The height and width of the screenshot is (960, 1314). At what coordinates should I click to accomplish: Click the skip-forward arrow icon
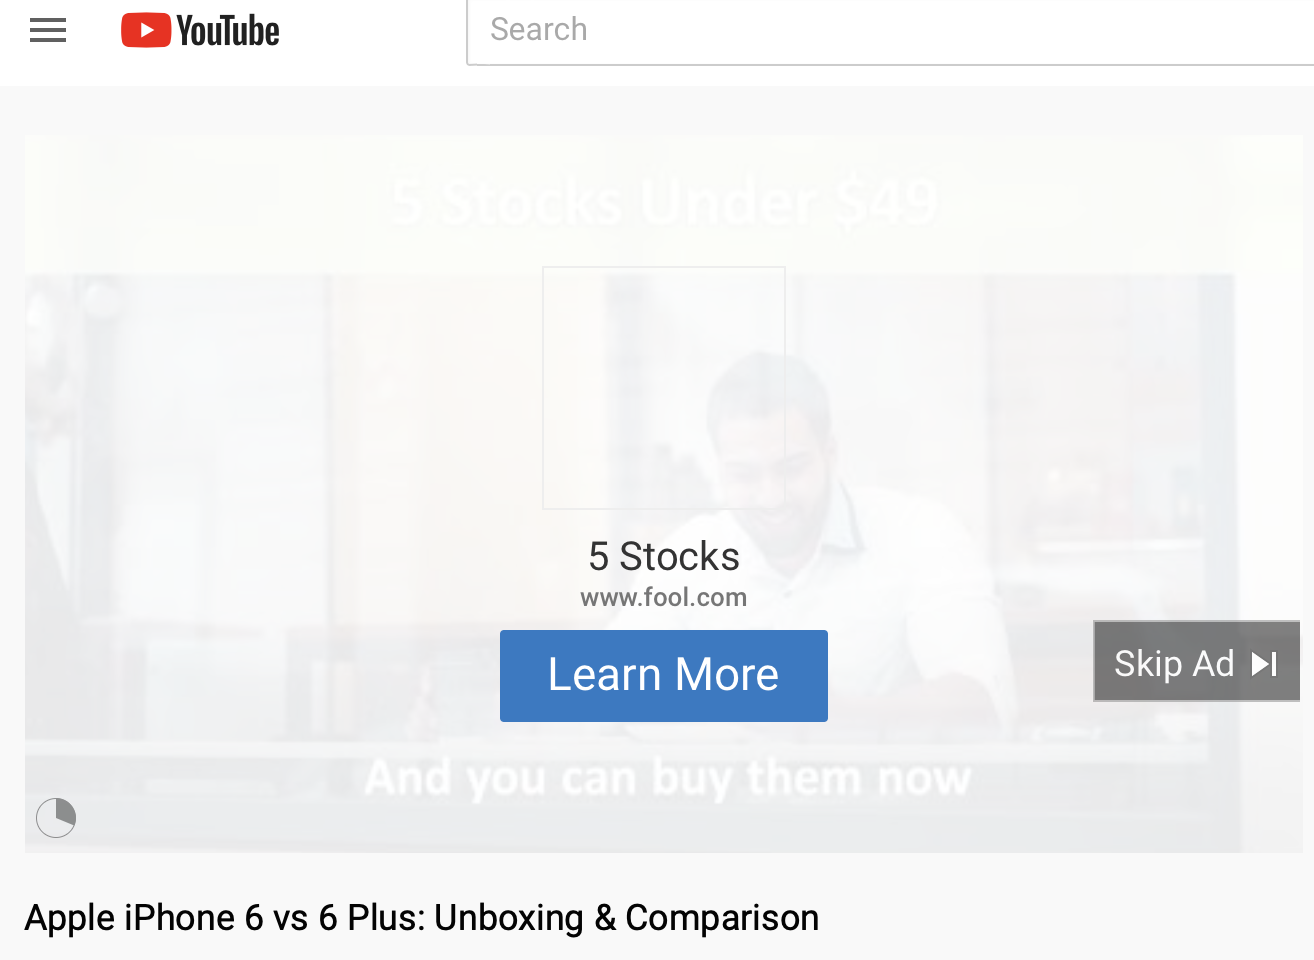coord(1264,664)
